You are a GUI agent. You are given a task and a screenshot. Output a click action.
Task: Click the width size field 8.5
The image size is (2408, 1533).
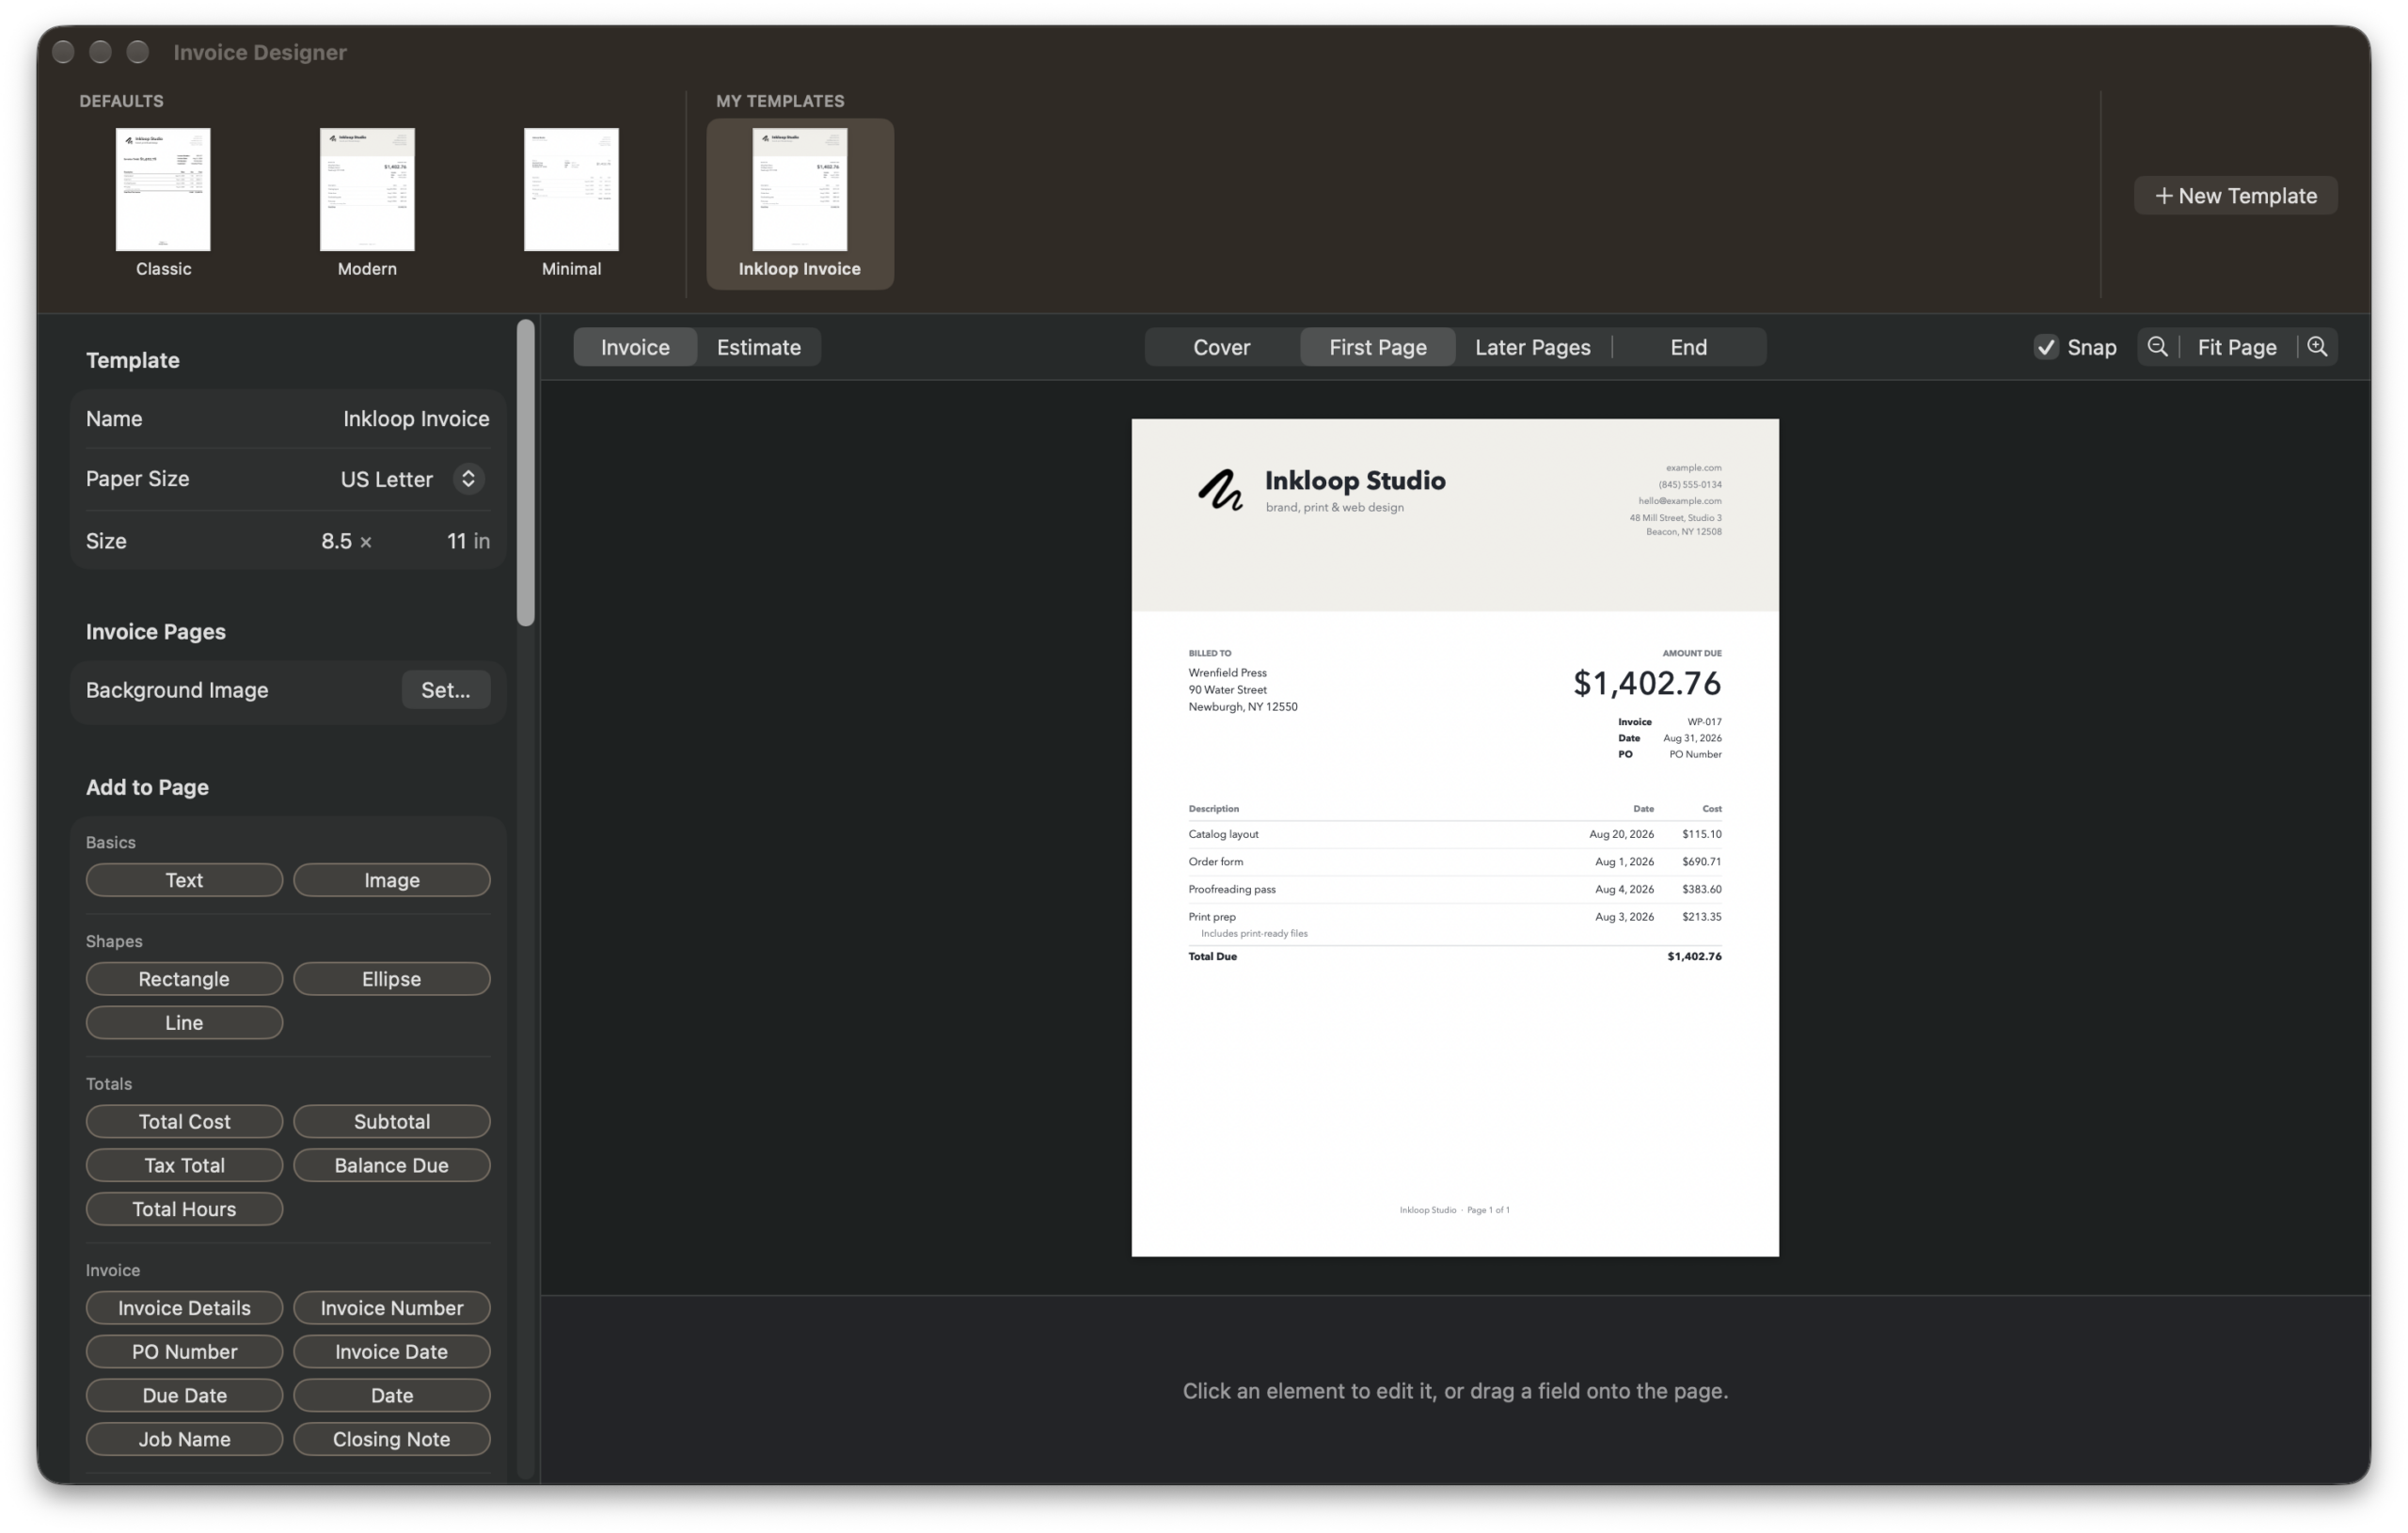click(336, 542)
